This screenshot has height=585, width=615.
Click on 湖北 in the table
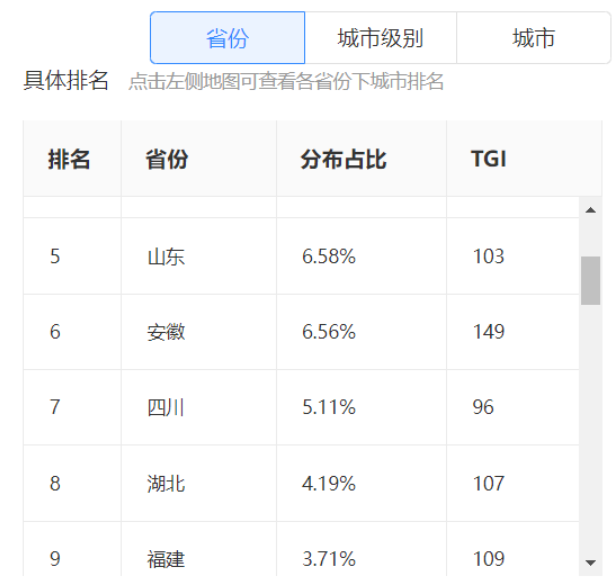coord(166,484)
